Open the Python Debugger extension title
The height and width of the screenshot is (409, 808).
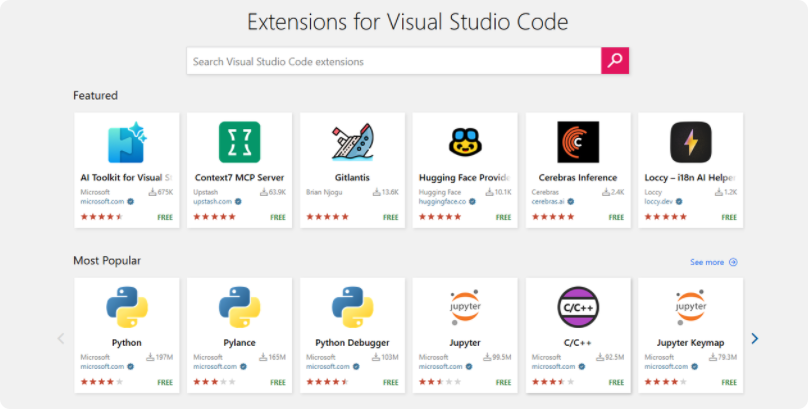click(353, 343)
